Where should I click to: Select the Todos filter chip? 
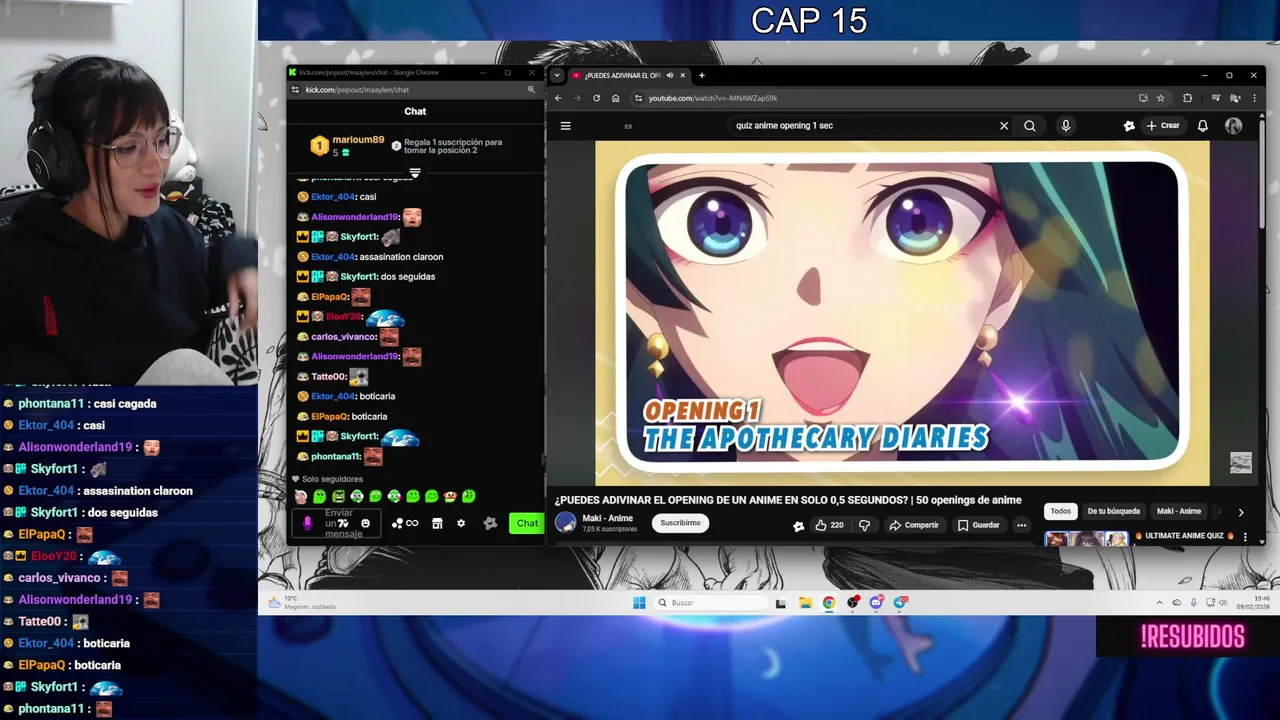[x=1060, y=511]
